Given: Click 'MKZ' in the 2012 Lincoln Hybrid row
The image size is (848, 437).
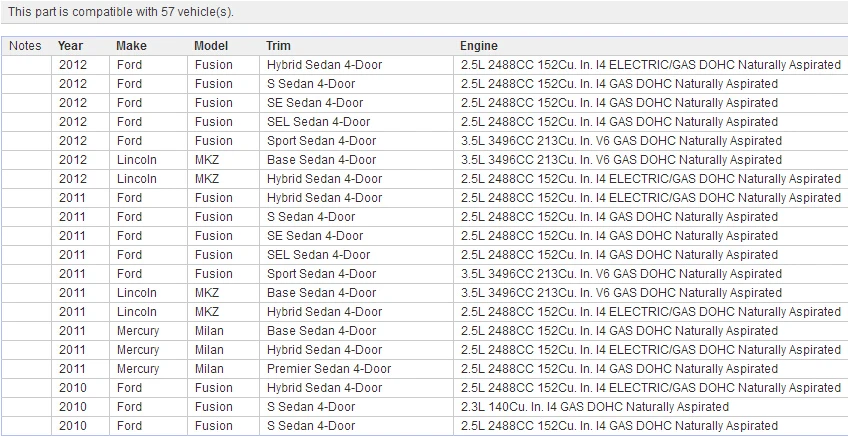Looking at the screenshot, I should (x=207, y=178).
